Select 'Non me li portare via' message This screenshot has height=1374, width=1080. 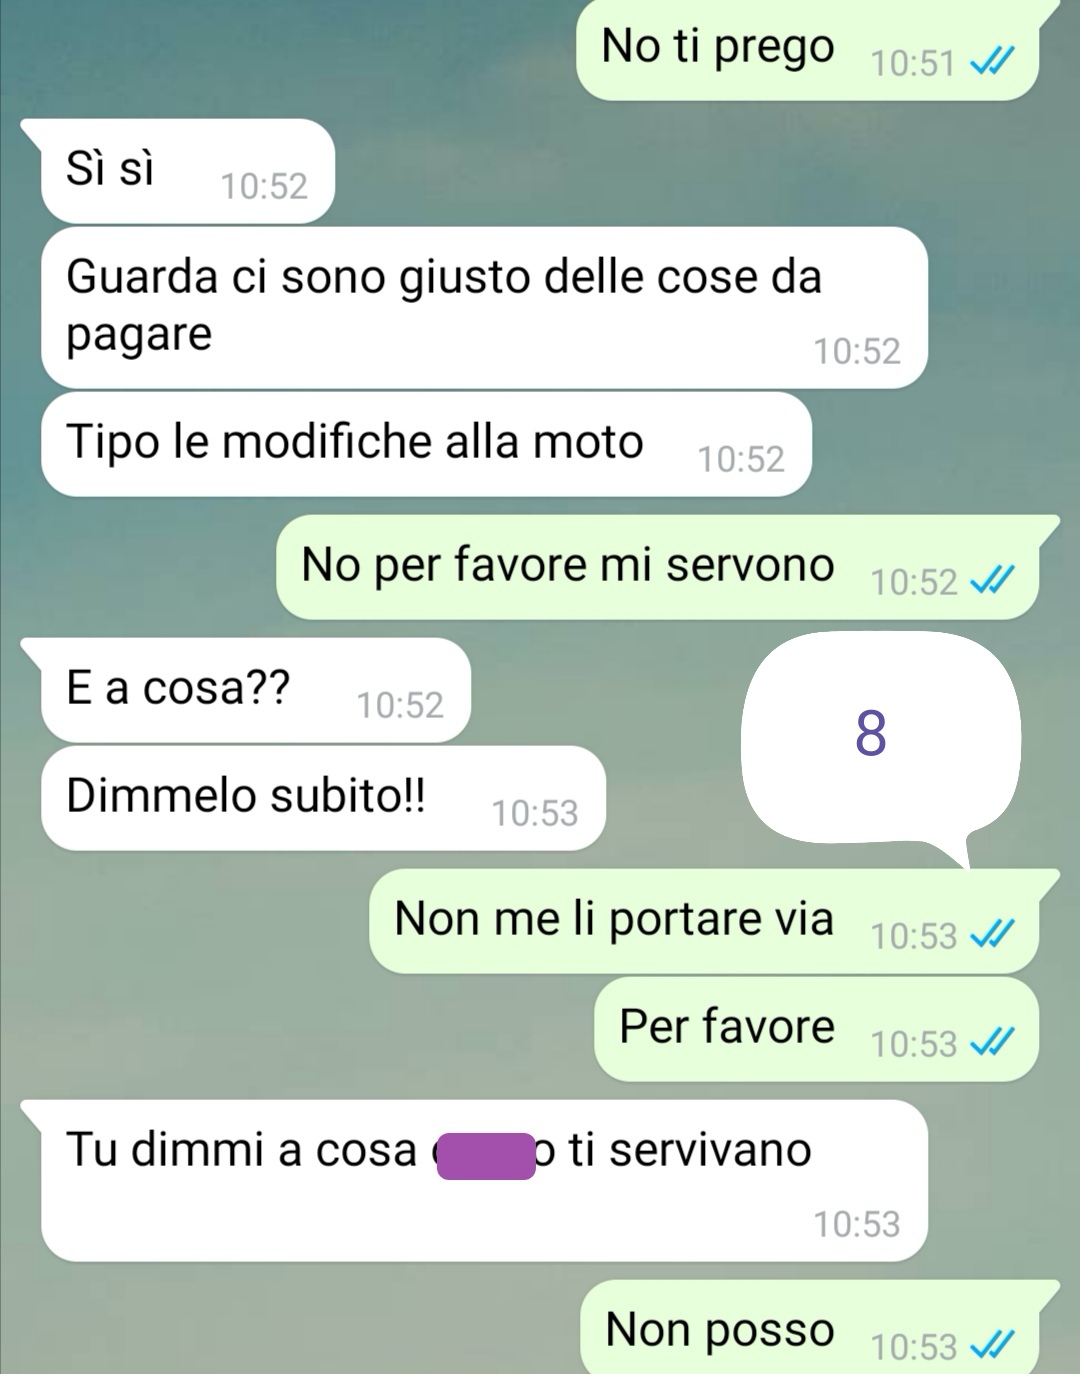click(x=706, y=921)
